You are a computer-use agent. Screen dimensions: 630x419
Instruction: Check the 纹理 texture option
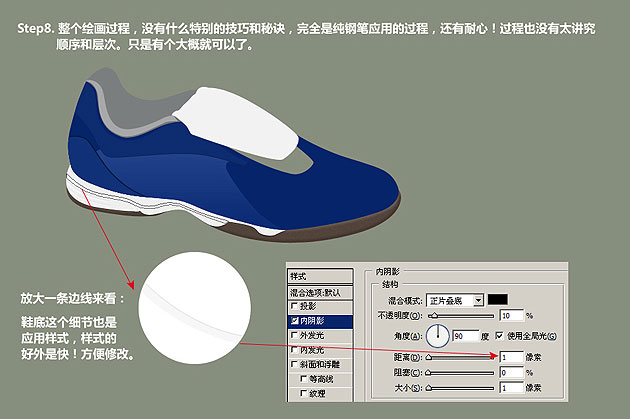(303, 395)
